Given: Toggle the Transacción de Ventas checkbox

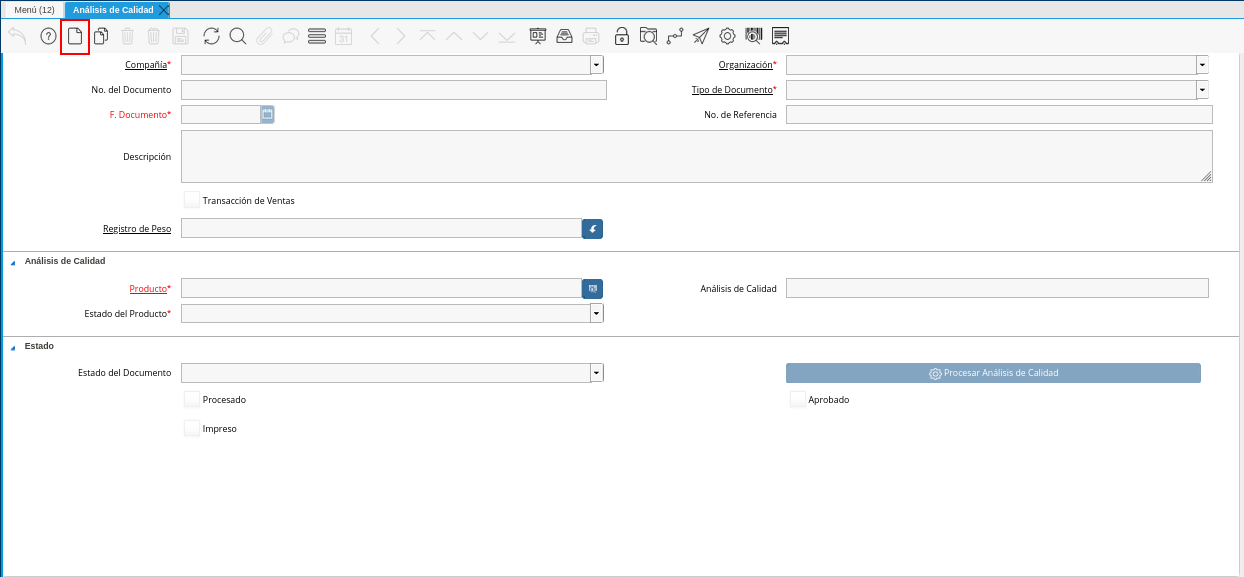Looking at the screenshot, I should click(x=192, y=200).
